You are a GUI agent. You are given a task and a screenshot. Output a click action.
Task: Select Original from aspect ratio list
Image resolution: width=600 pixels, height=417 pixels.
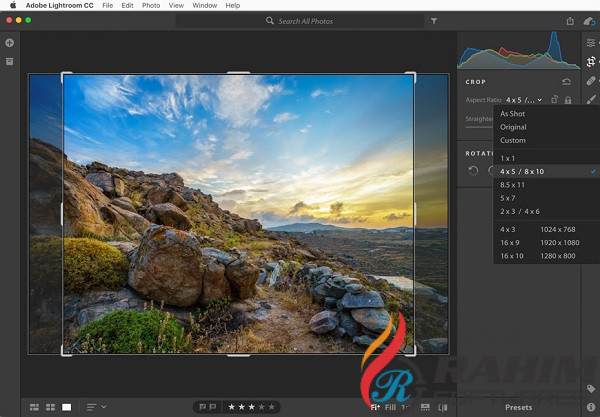pyautogui.click(x=513, y=127)
